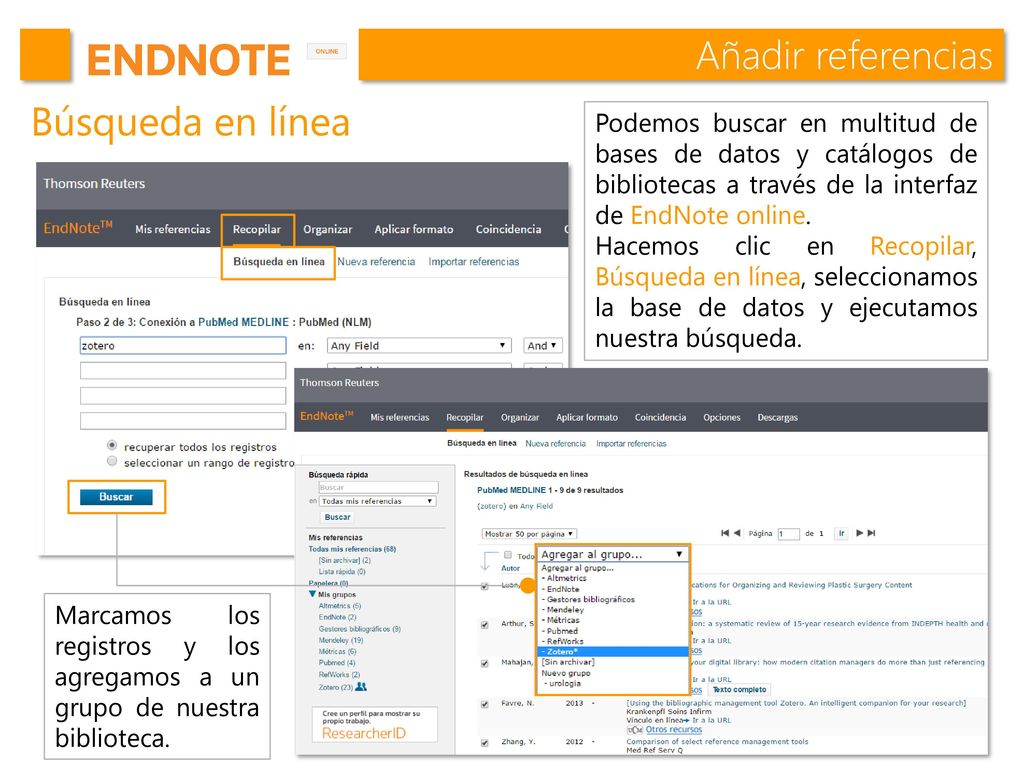Click EndNote logo in results window

click(x=327, y=416)
